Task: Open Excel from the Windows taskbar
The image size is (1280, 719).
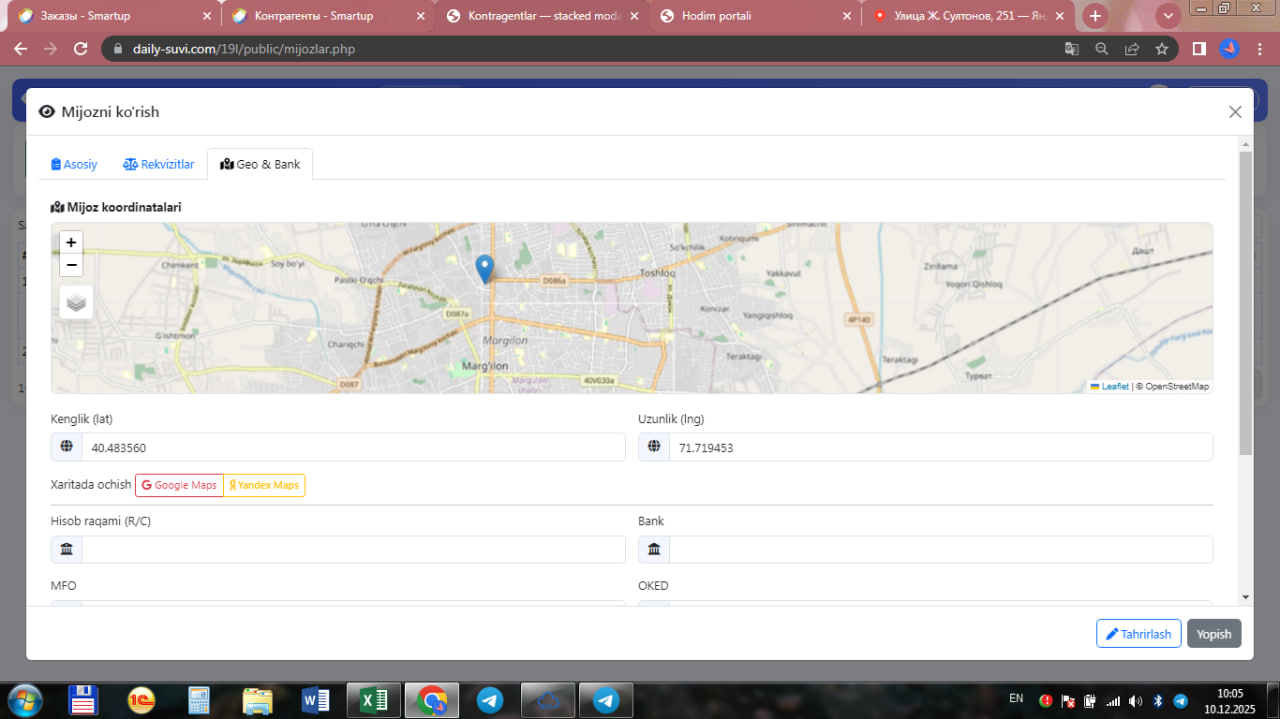Action: tap(373, 701)
